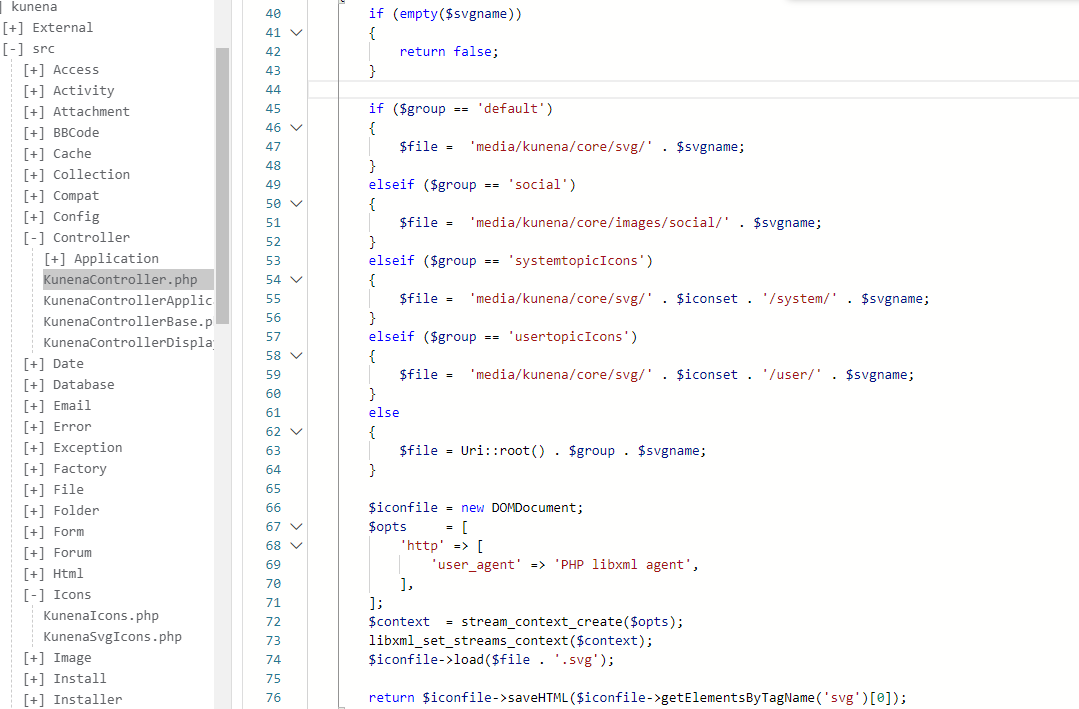The width and height of the screenshot is (1079, 709).
Task: Expand the Exception folder
Action: pos(34,448)
